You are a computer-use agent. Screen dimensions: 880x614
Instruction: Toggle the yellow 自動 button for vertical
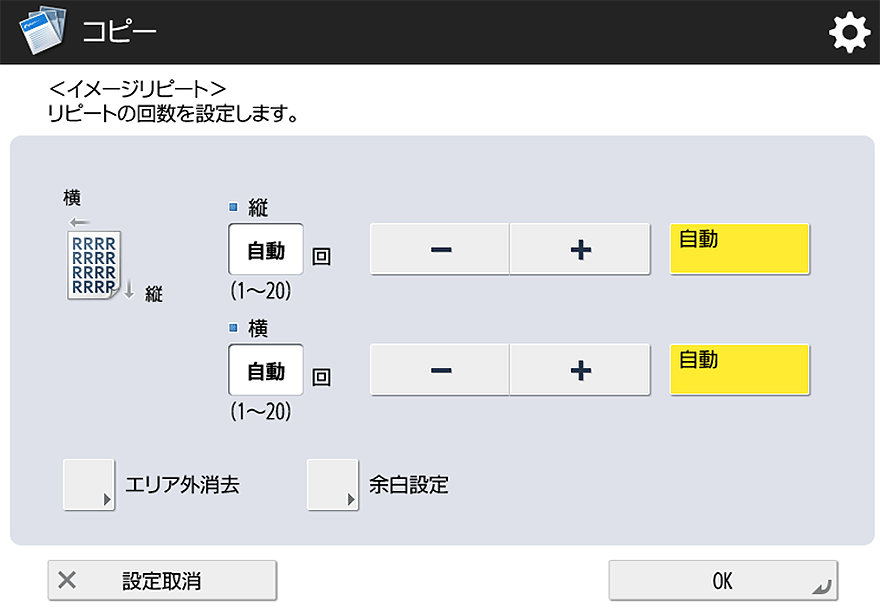[739, 249]
